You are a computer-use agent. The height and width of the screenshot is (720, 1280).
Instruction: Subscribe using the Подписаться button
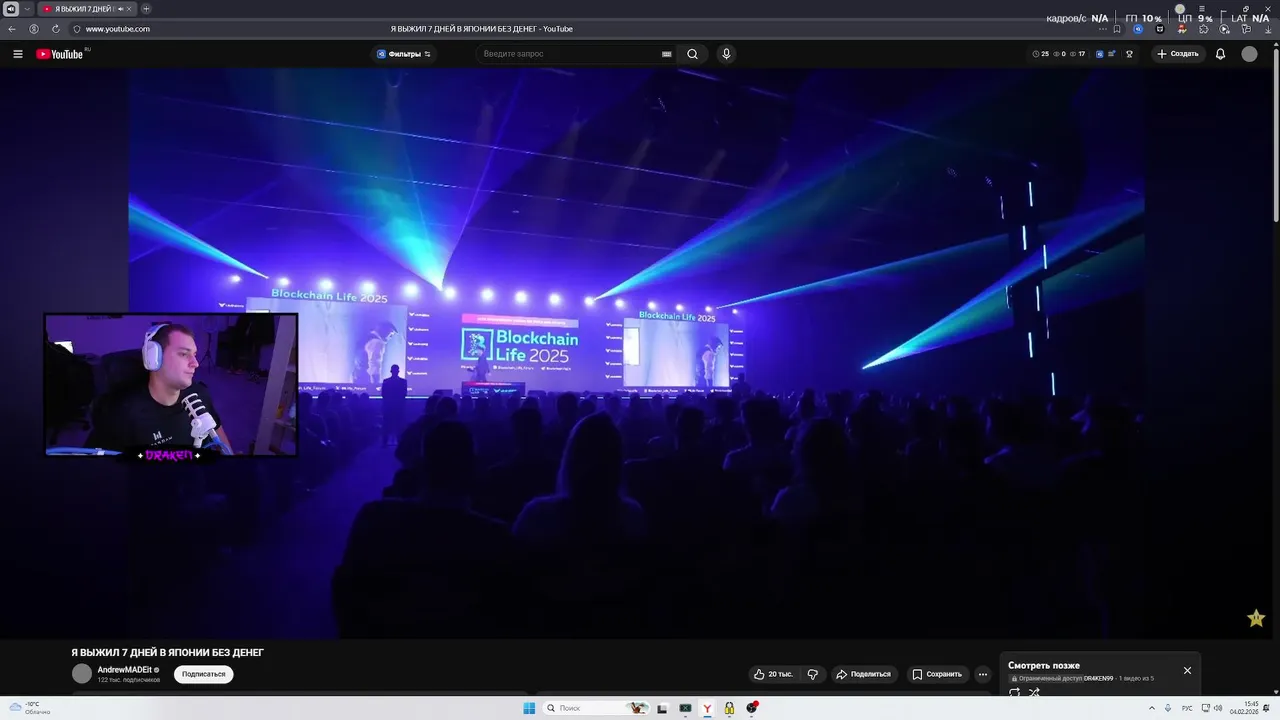coord(204,674)
